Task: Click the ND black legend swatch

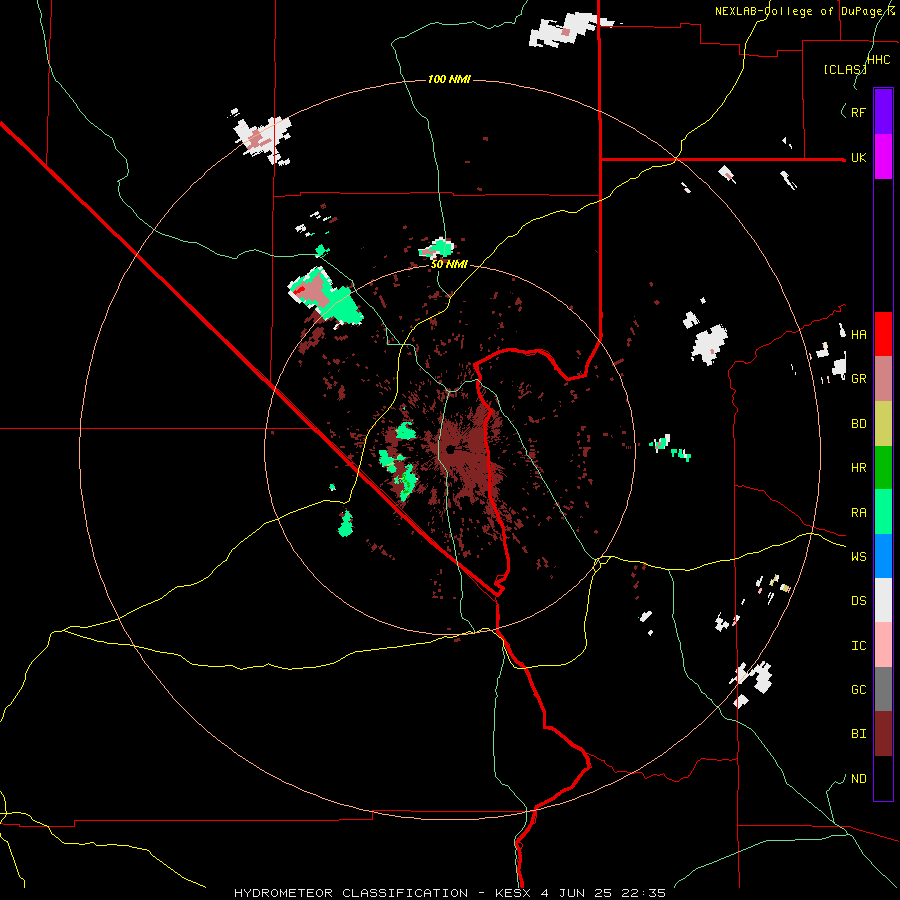Action: pyautogui.click(x=883, y=778)
